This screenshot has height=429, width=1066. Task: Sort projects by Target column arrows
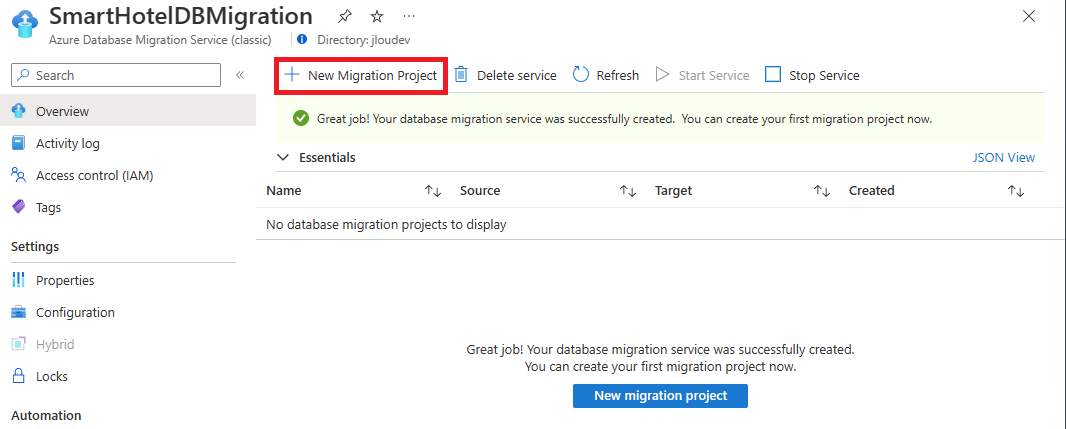822,191
